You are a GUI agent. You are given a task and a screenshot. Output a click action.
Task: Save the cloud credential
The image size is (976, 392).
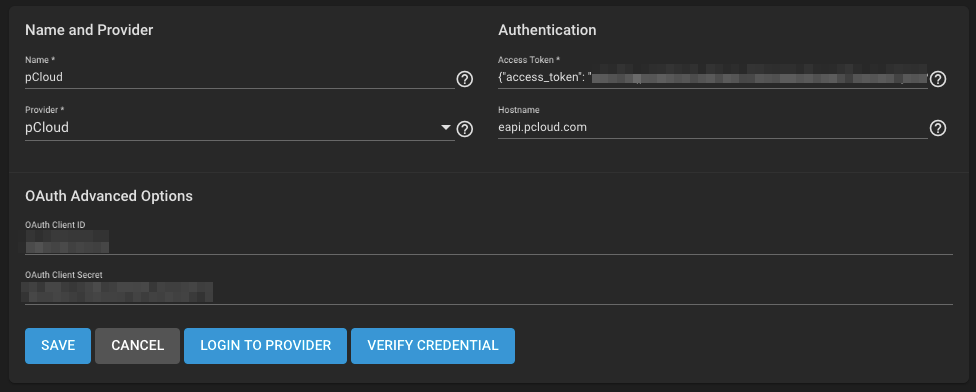click(x=58, y=345)
